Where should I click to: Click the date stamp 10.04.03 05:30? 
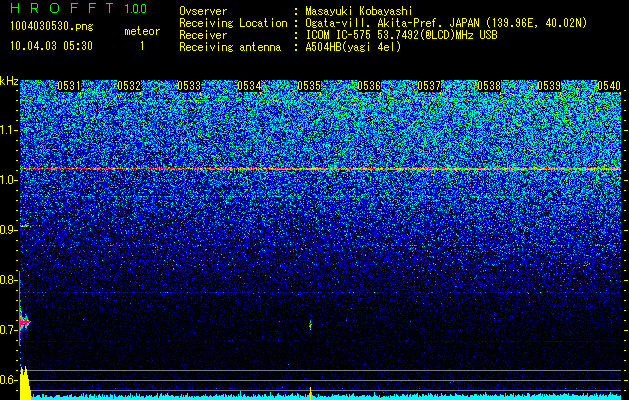point(51,46)
